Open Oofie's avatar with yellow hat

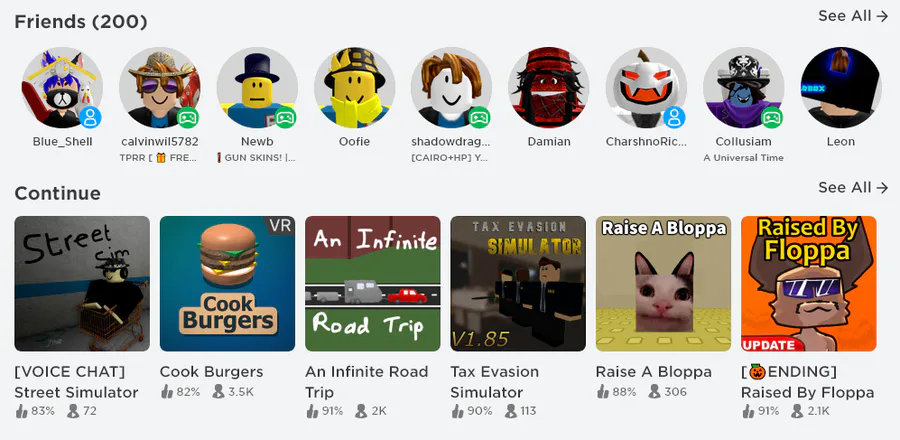355,87
